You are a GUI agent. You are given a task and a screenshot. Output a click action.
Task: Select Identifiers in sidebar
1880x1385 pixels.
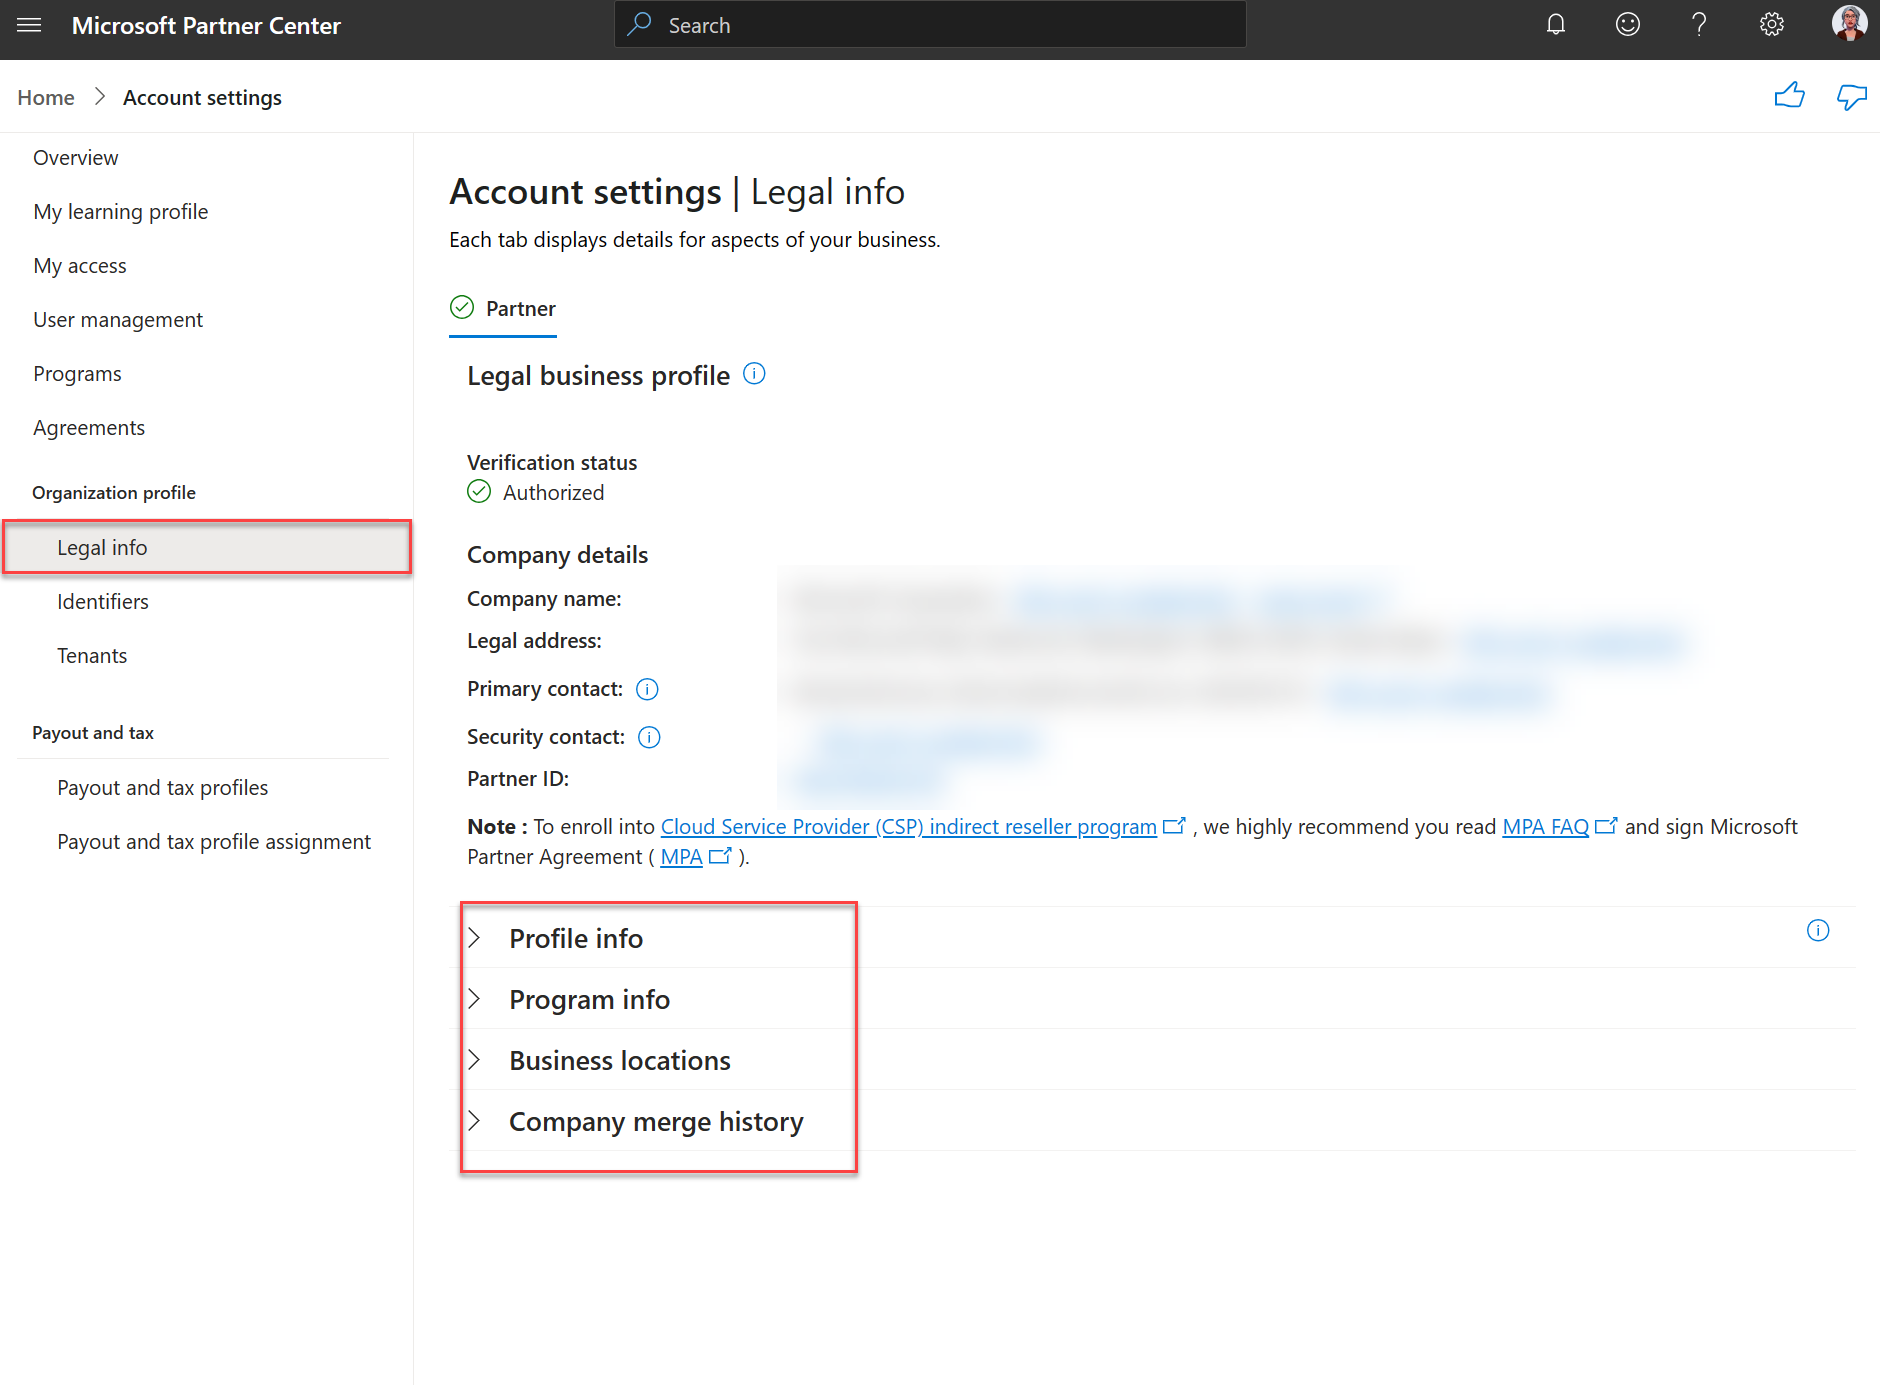[x=103, y=601]
